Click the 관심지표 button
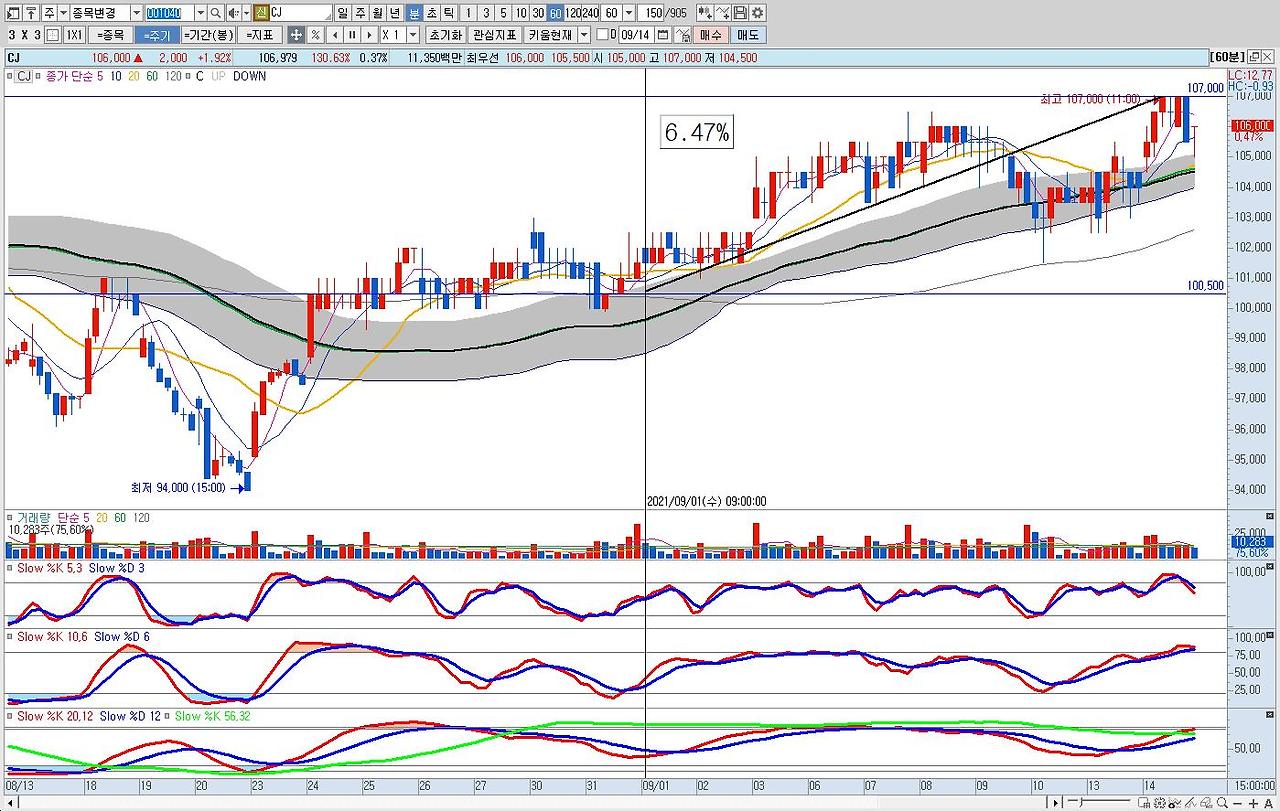Viewport: 1280px width, 811px height. pyautogui.click(x=494, y=34)
